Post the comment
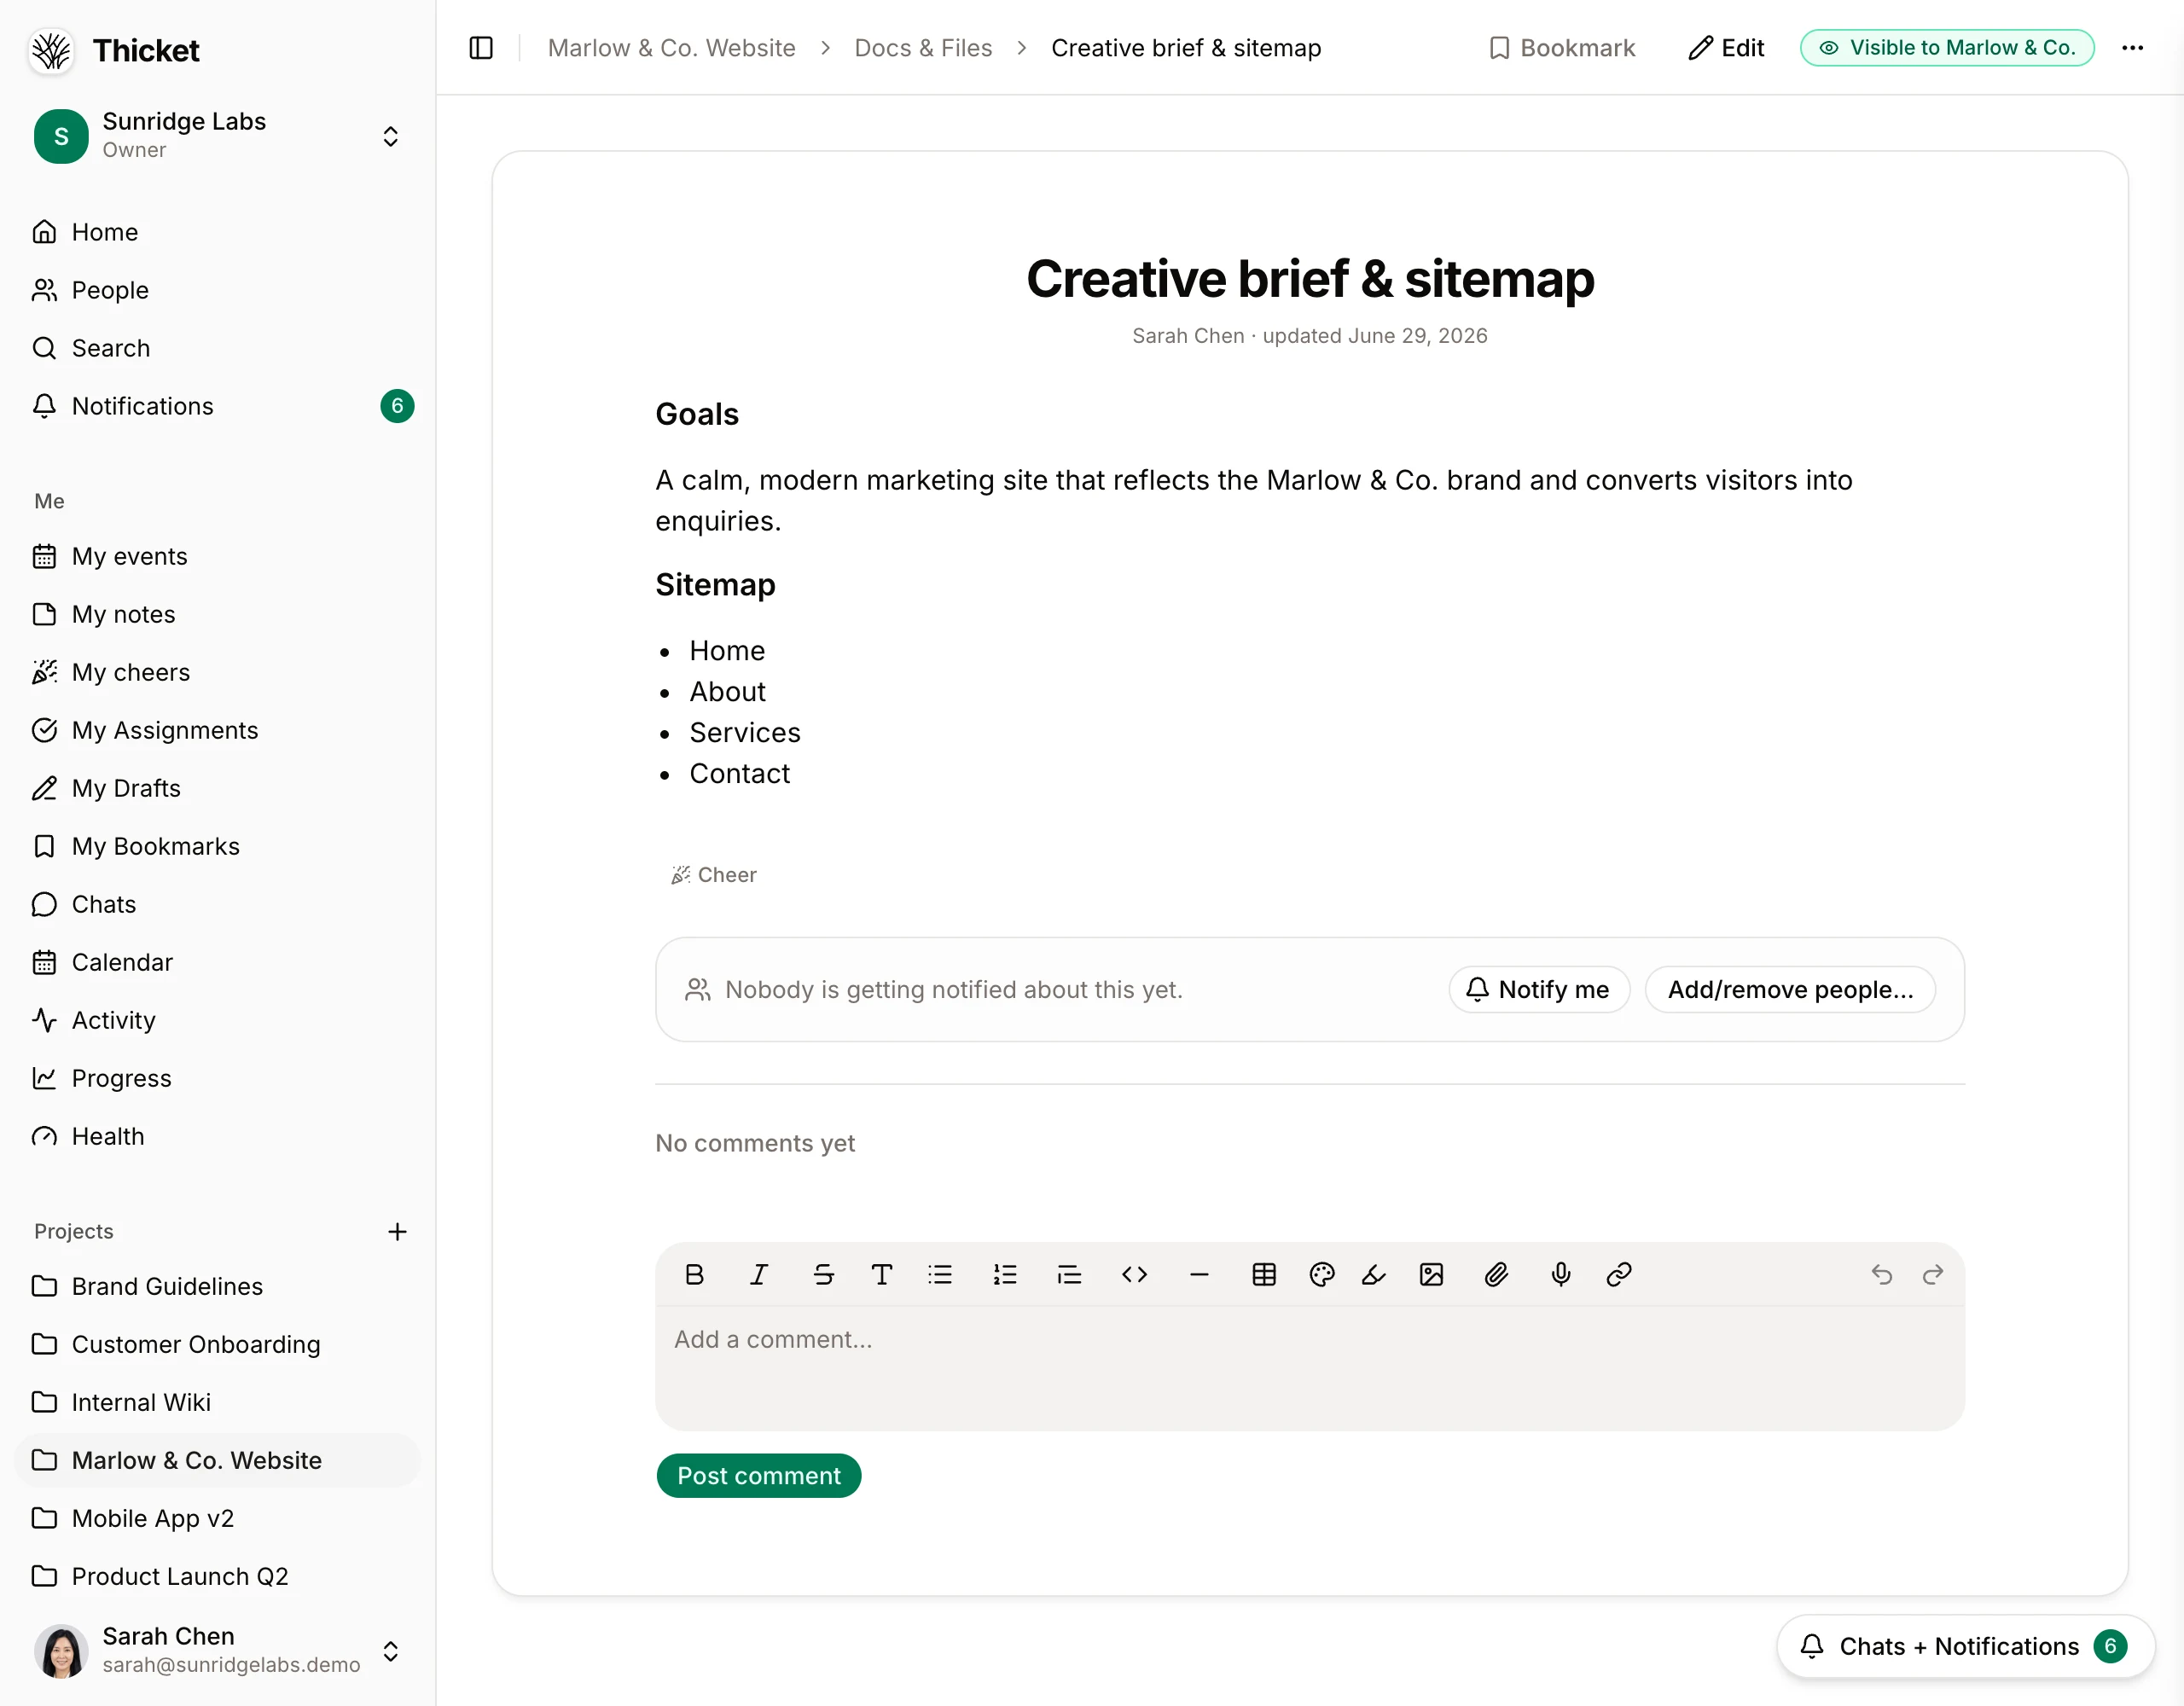This screenshot has height=1706, width=2184. point(758,1475)
